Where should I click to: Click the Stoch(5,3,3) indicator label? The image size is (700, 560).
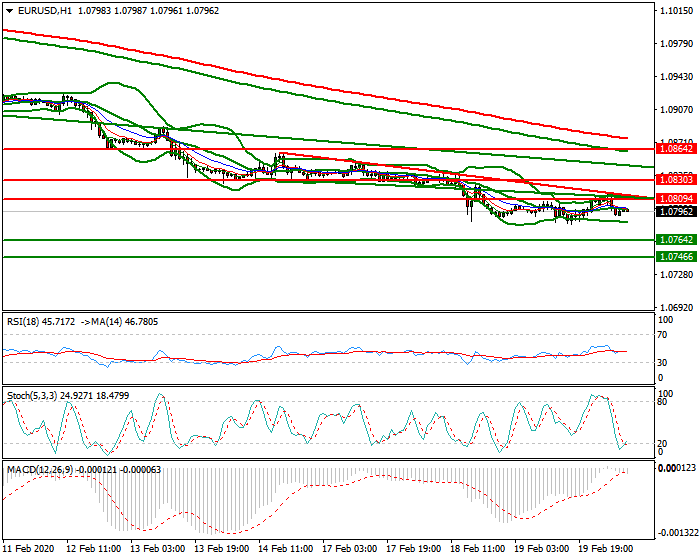pos(32,396)
